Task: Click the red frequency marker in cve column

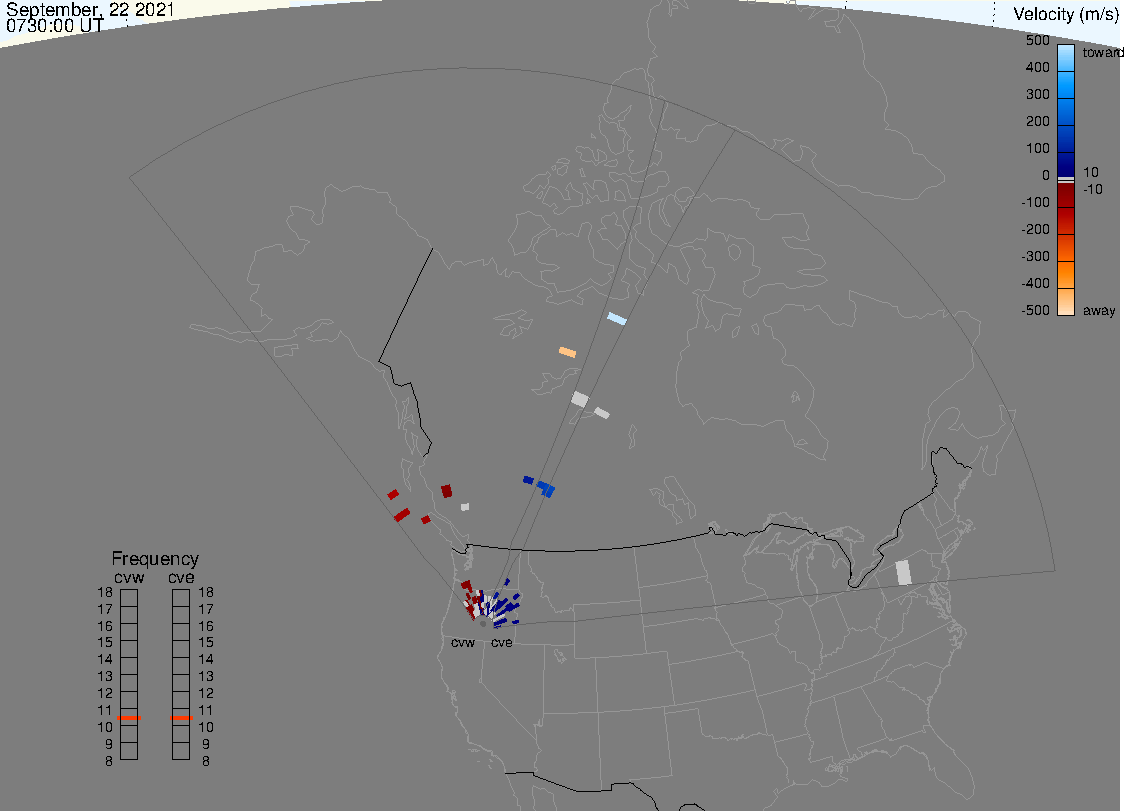Action: [181, 717]
